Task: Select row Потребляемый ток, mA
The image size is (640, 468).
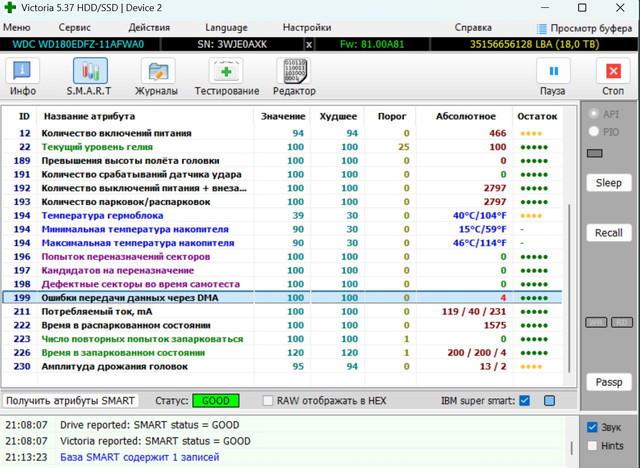Action: click(282, 312)
